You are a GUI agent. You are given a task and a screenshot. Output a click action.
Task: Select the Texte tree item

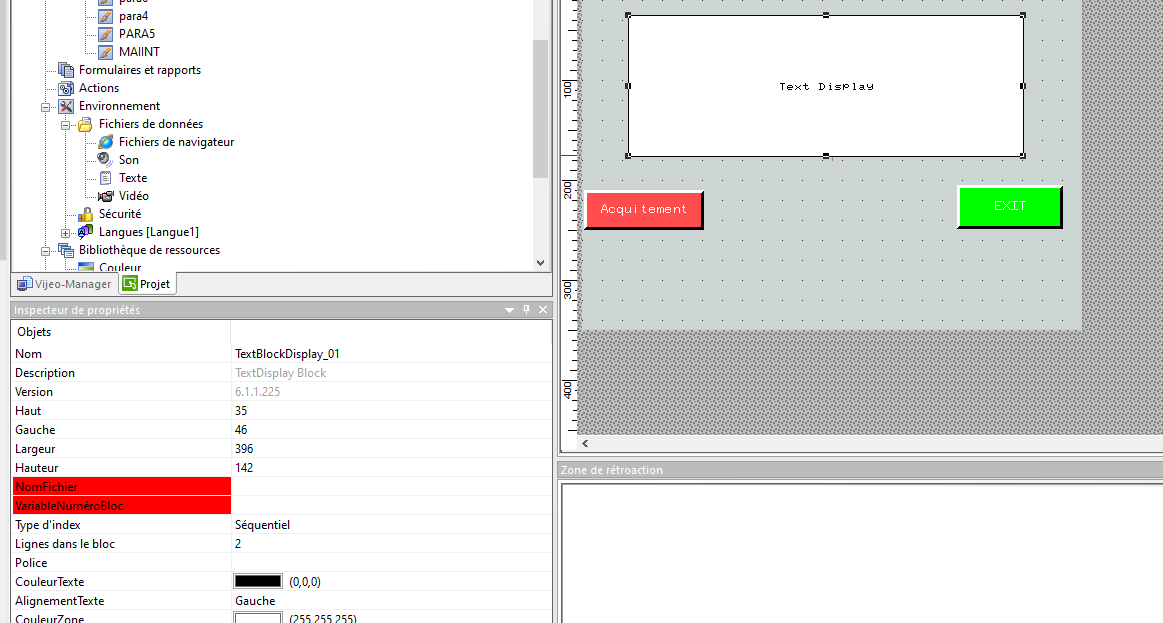(133, 178)
